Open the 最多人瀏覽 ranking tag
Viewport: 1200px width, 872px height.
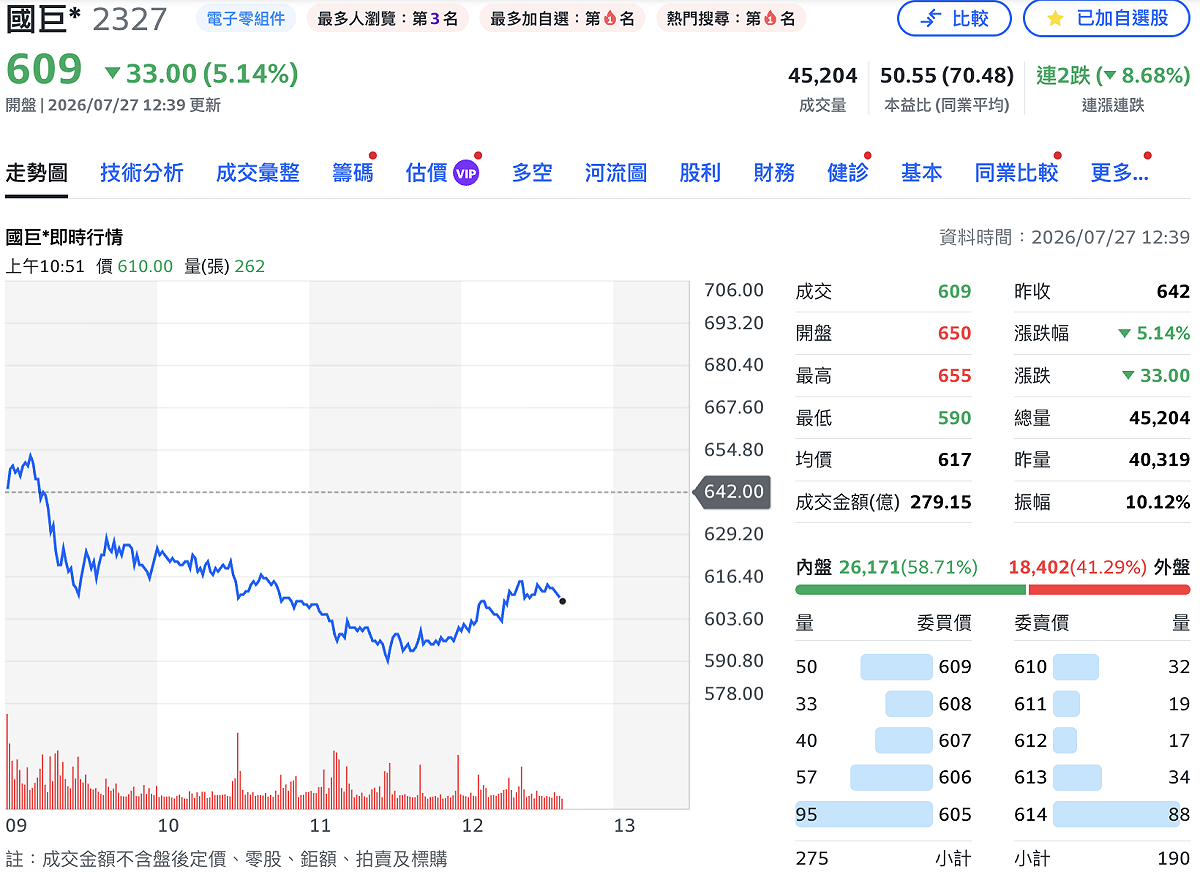(x=387, y=18)
